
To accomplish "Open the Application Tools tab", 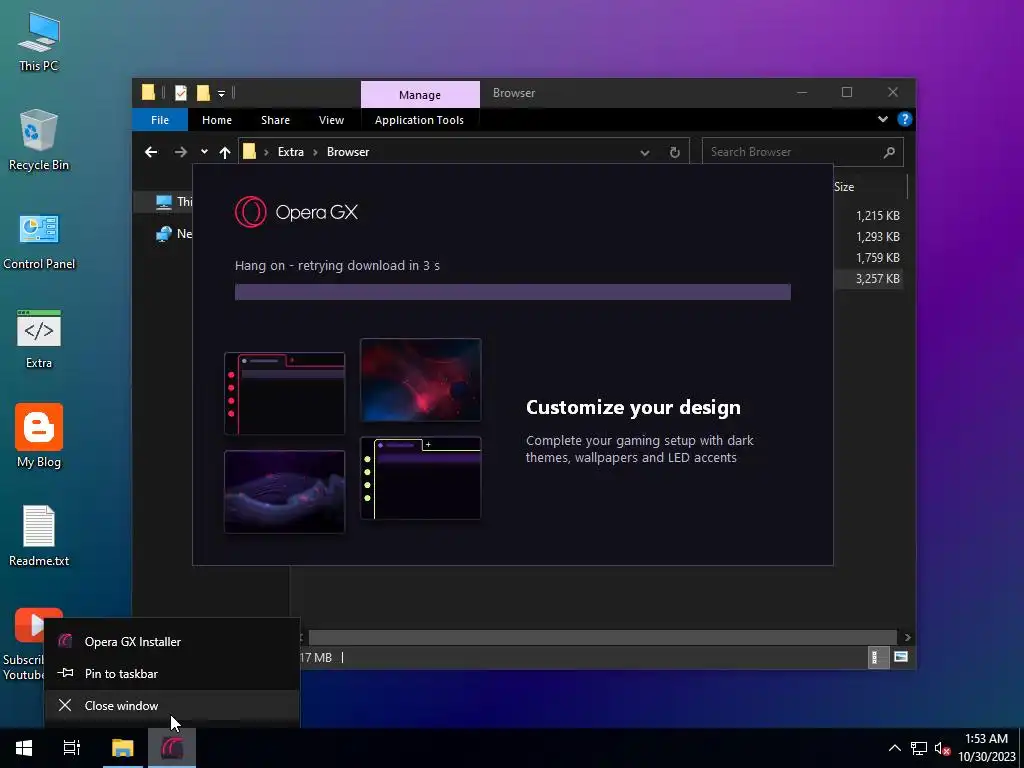I will pyautogui.click(x=419, y=120).
